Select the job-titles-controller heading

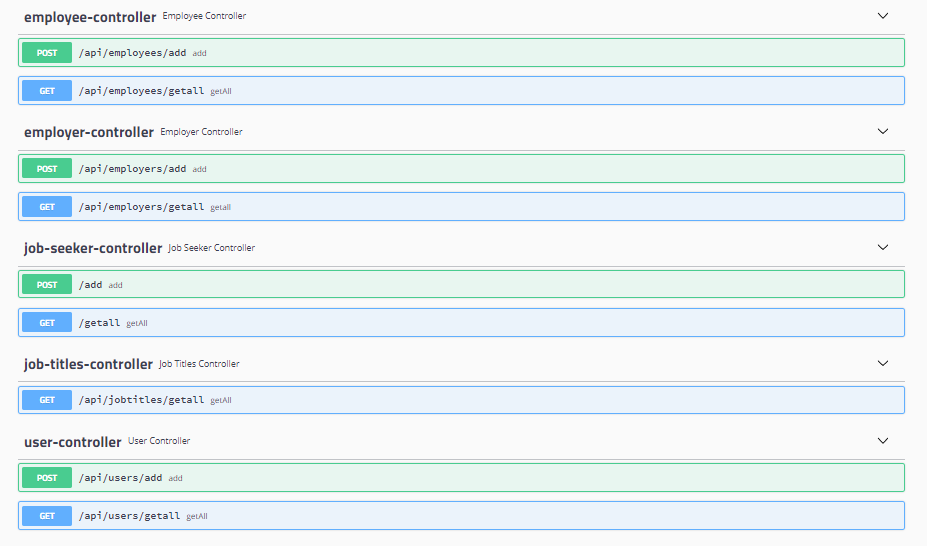[x=88, y=364]
